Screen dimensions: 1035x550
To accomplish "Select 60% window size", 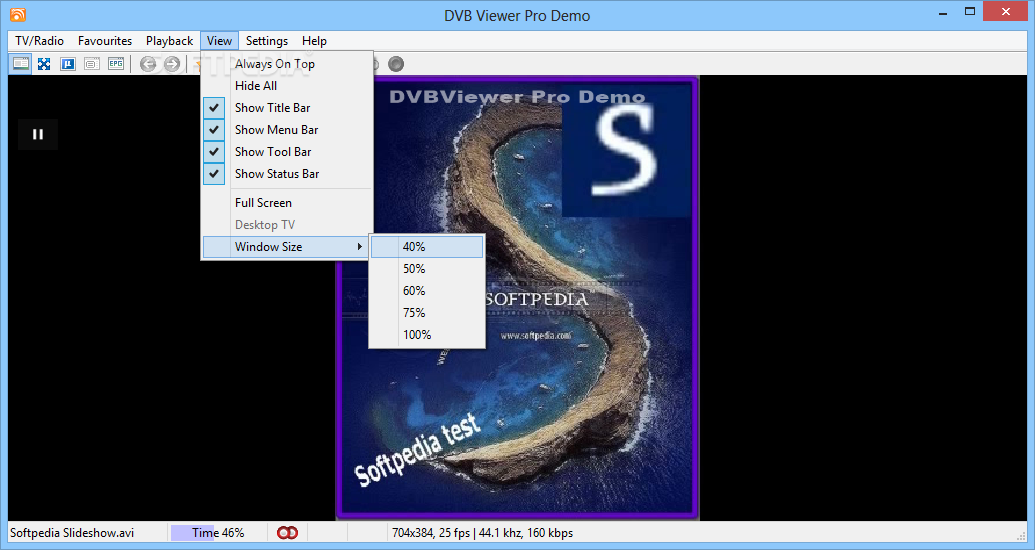I will pyautogui.click(x=427, y=291).
